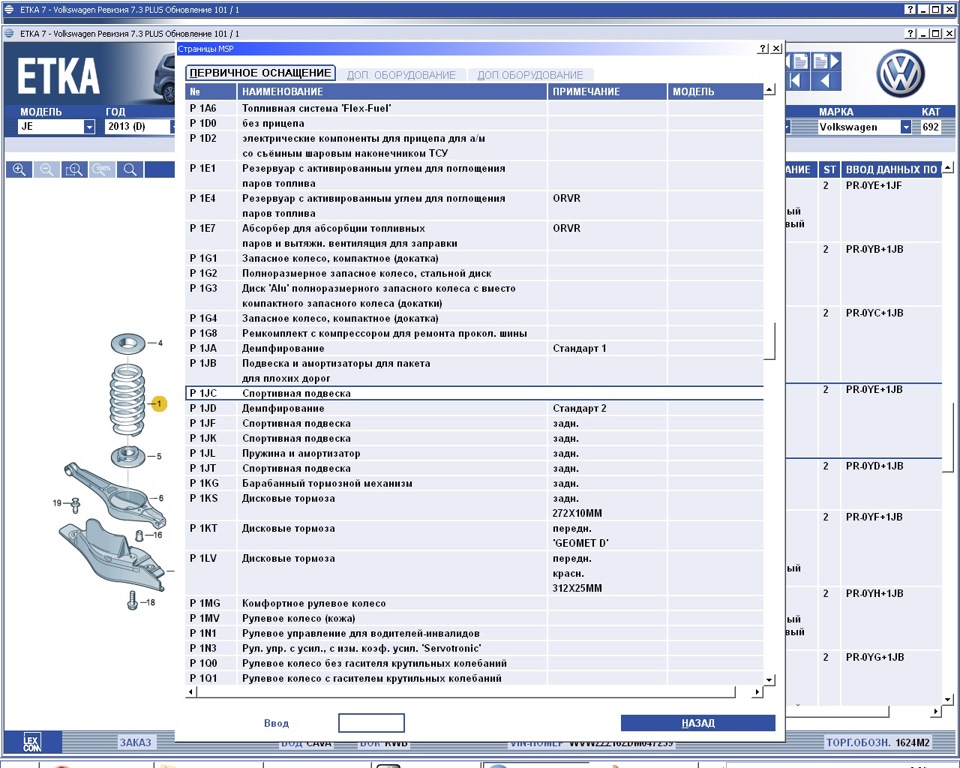
Task: Select row 1D0 без прицепа
Action: pos(474,123)
